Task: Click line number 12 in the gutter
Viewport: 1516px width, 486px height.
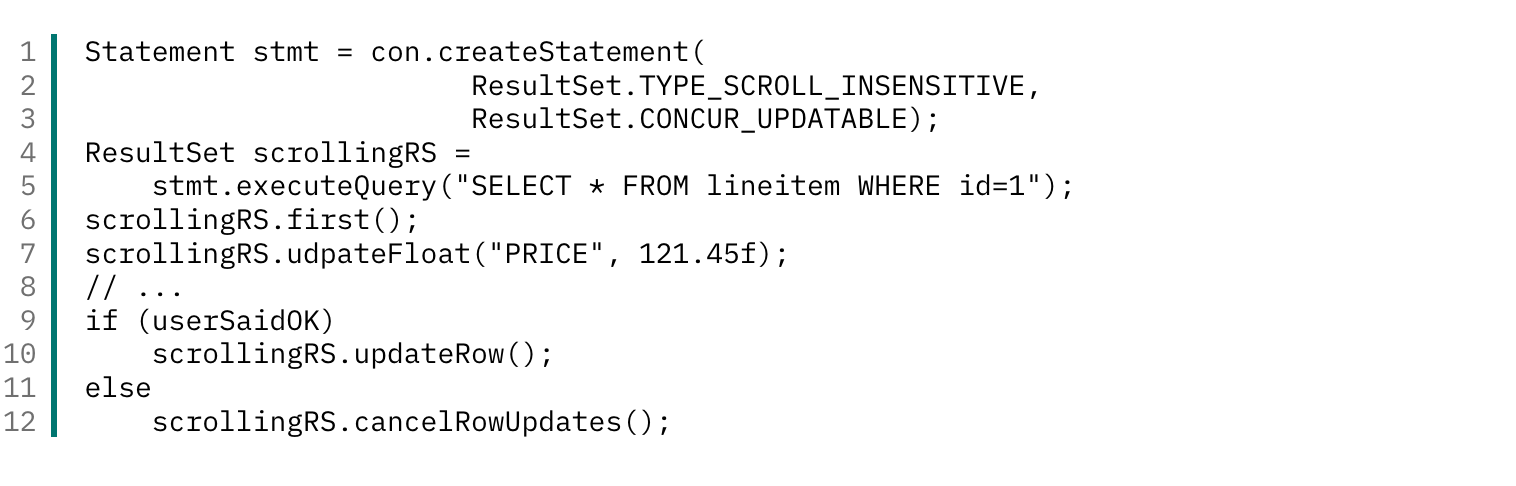Action: 20,421
